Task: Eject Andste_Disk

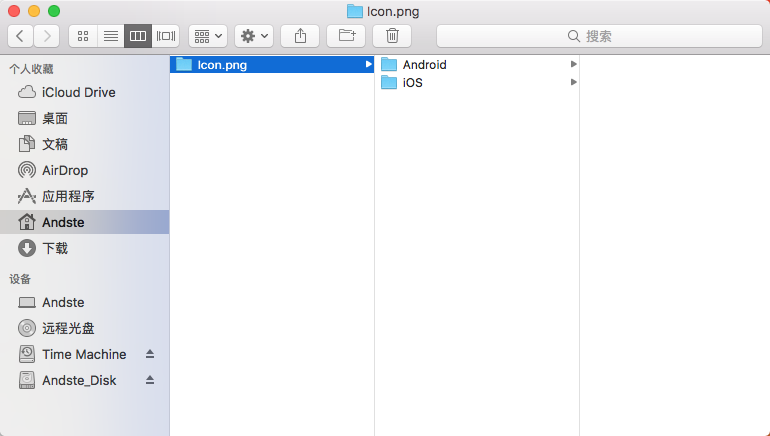Action: pos(150,380)
